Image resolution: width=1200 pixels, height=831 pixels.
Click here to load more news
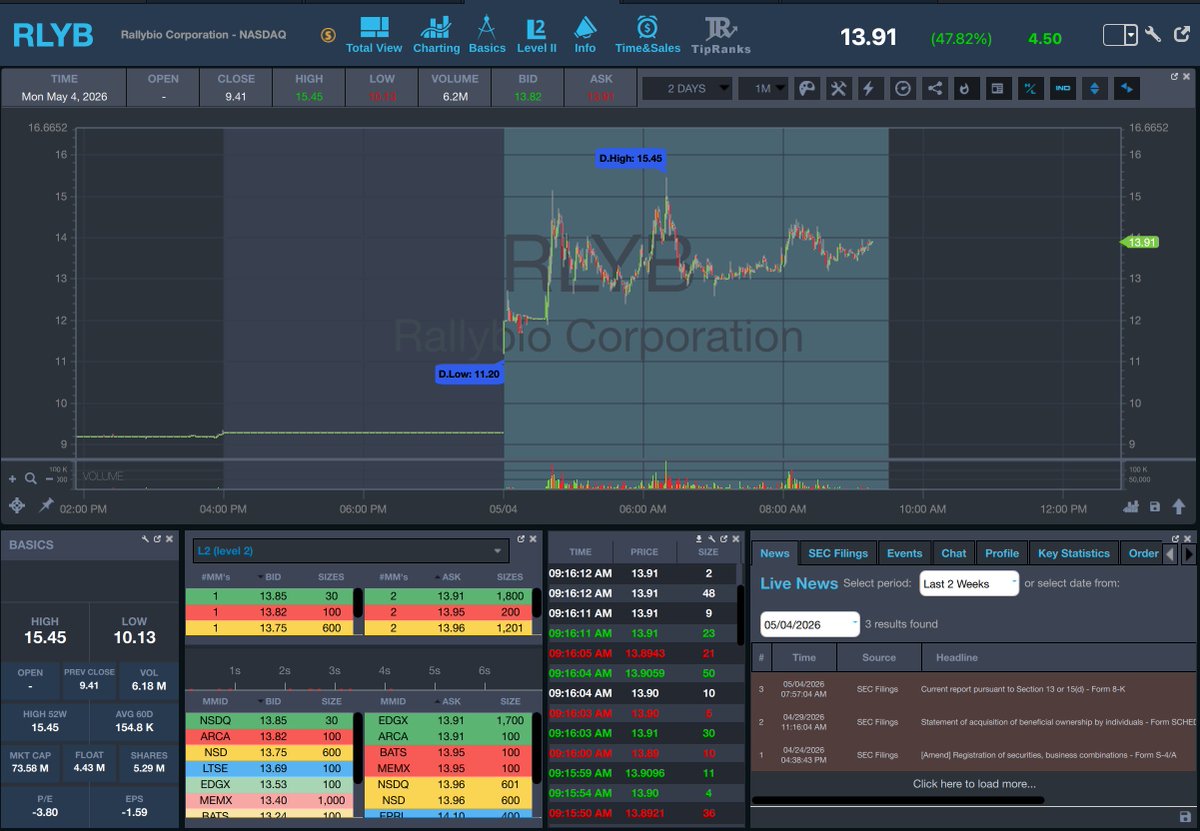[x=974, y=784]
